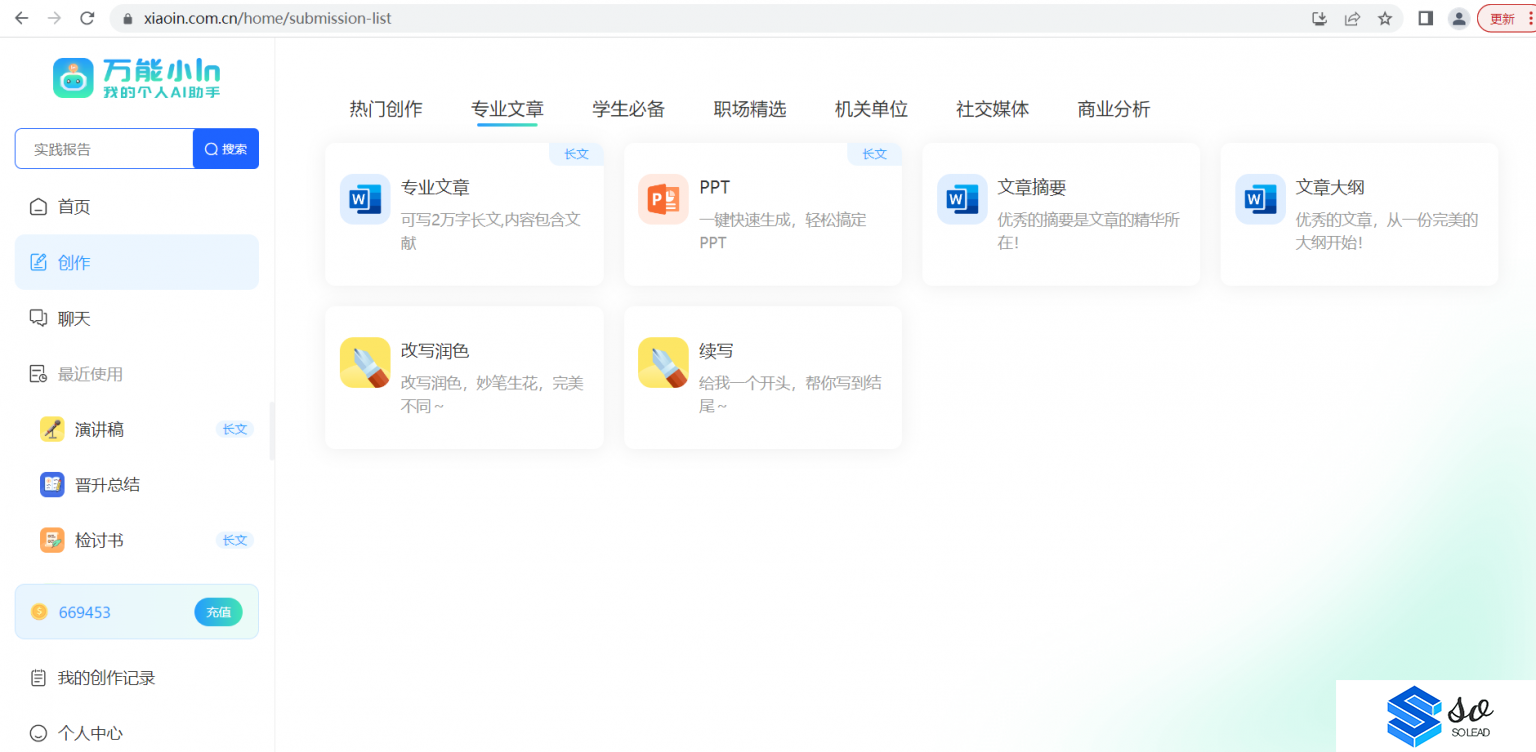Switch to the 专业文章 tab
1536x752 pixels.
(507, 109)
